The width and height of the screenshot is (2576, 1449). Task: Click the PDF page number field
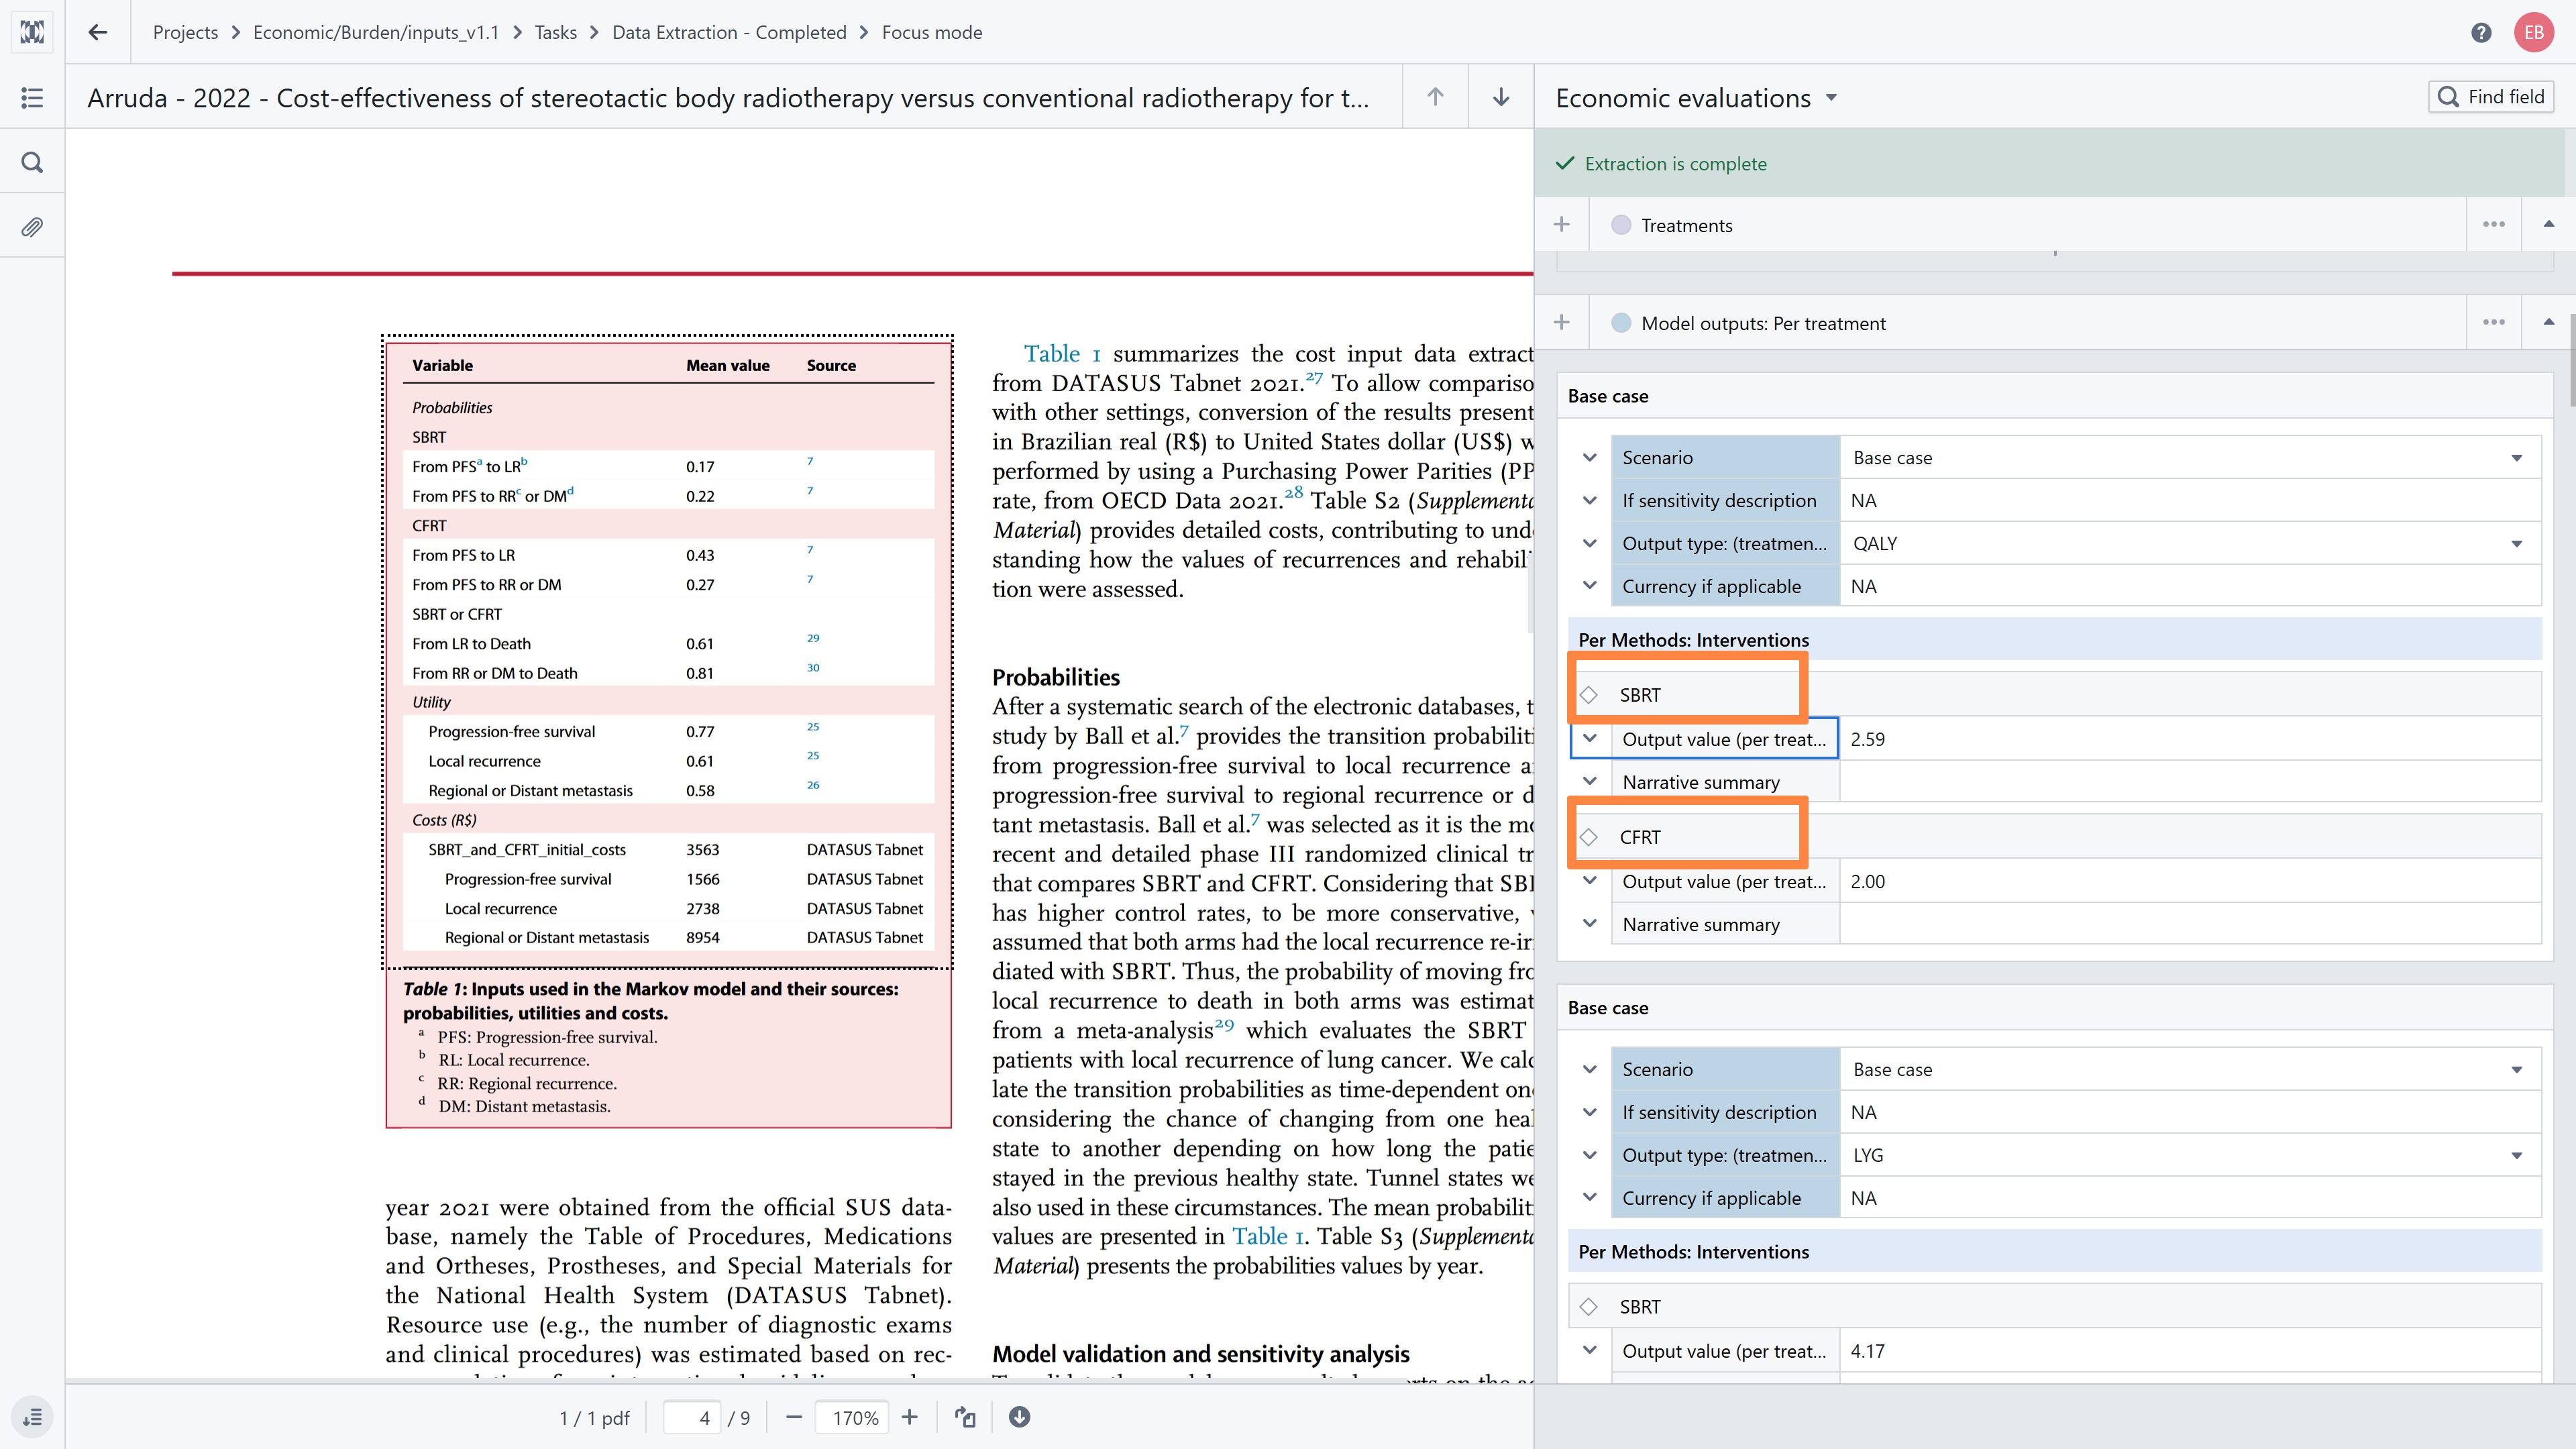coord(692,1418)
